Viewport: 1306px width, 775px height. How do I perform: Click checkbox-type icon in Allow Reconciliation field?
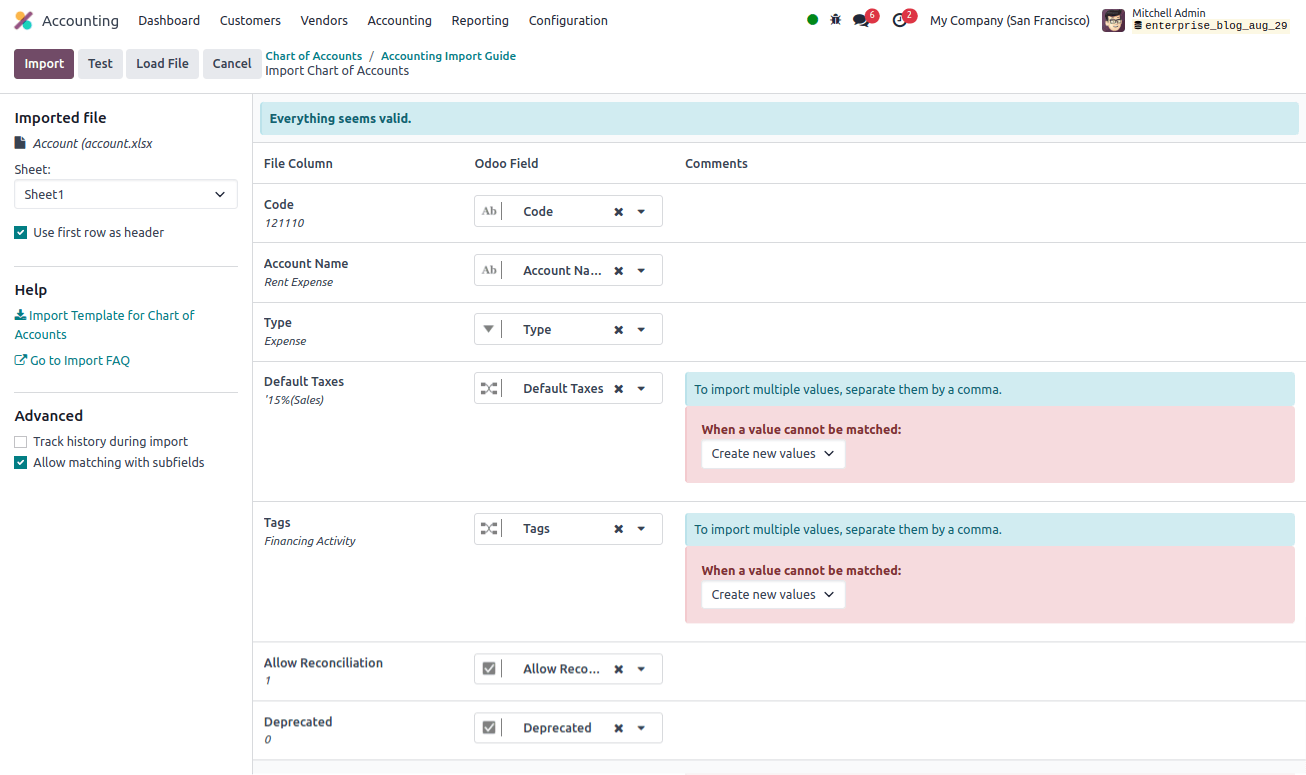click(489, 669)
